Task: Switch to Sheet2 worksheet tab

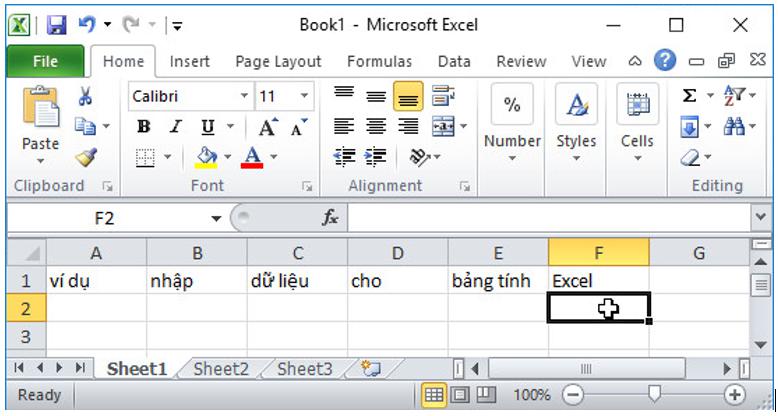Action: (x=220, y=369)
